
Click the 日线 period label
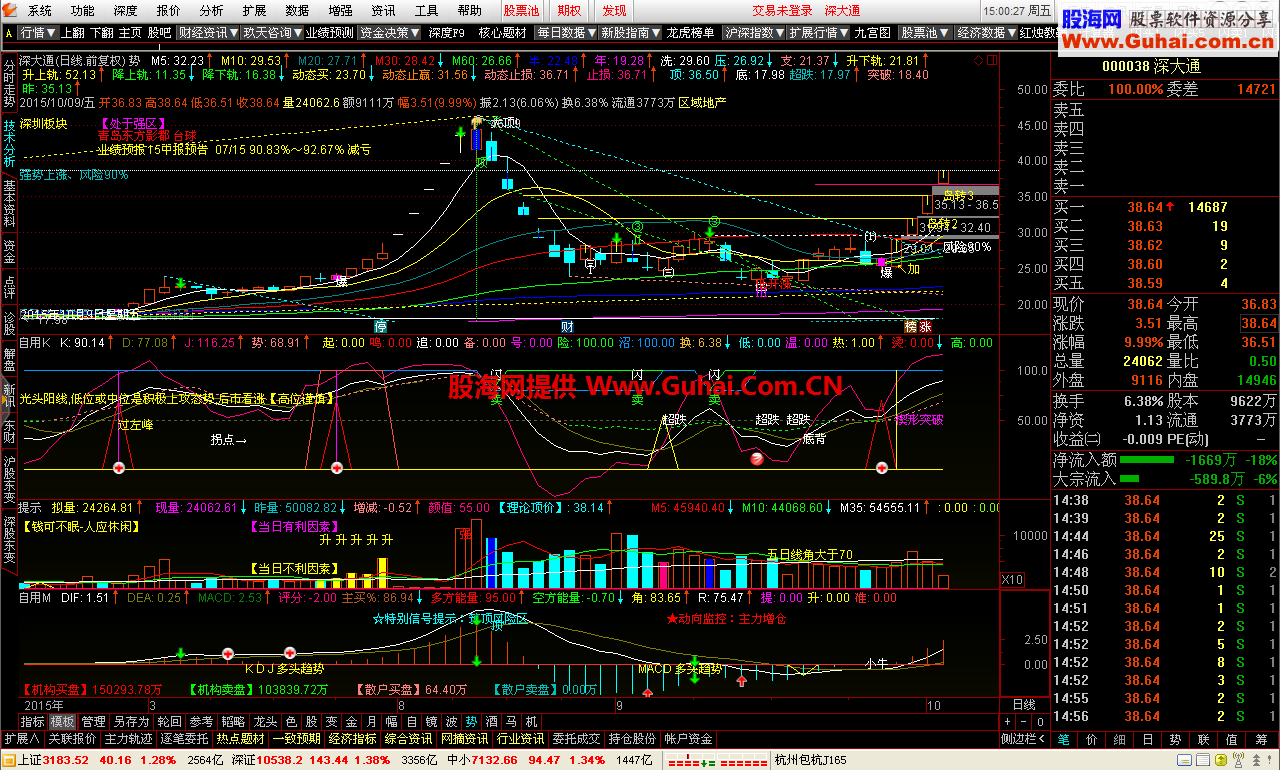(x=1024, y=705)
